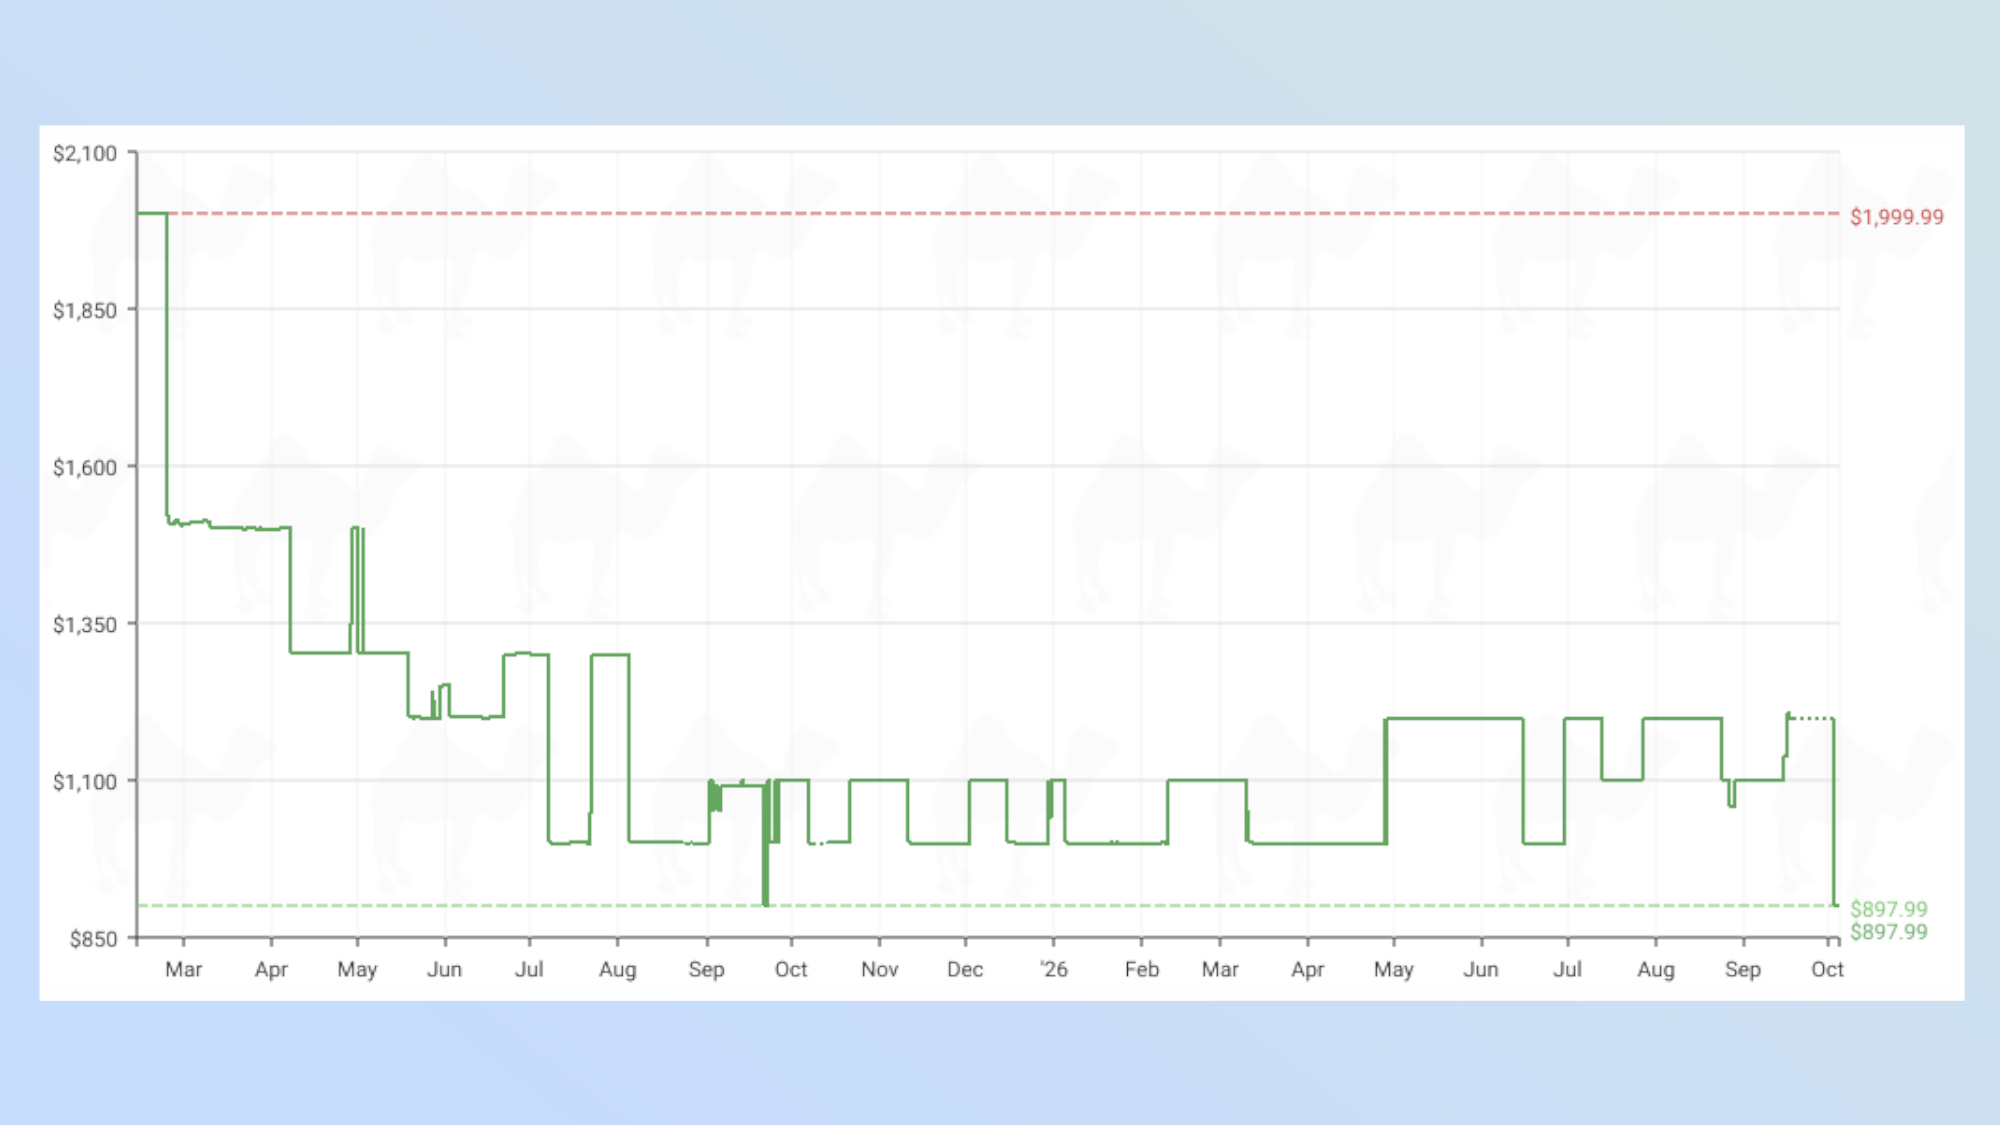The width and height of the screenshot is (2000, 1125).
Task: Click the upper green $897.99 price label
Action: tap(1888, 909)
